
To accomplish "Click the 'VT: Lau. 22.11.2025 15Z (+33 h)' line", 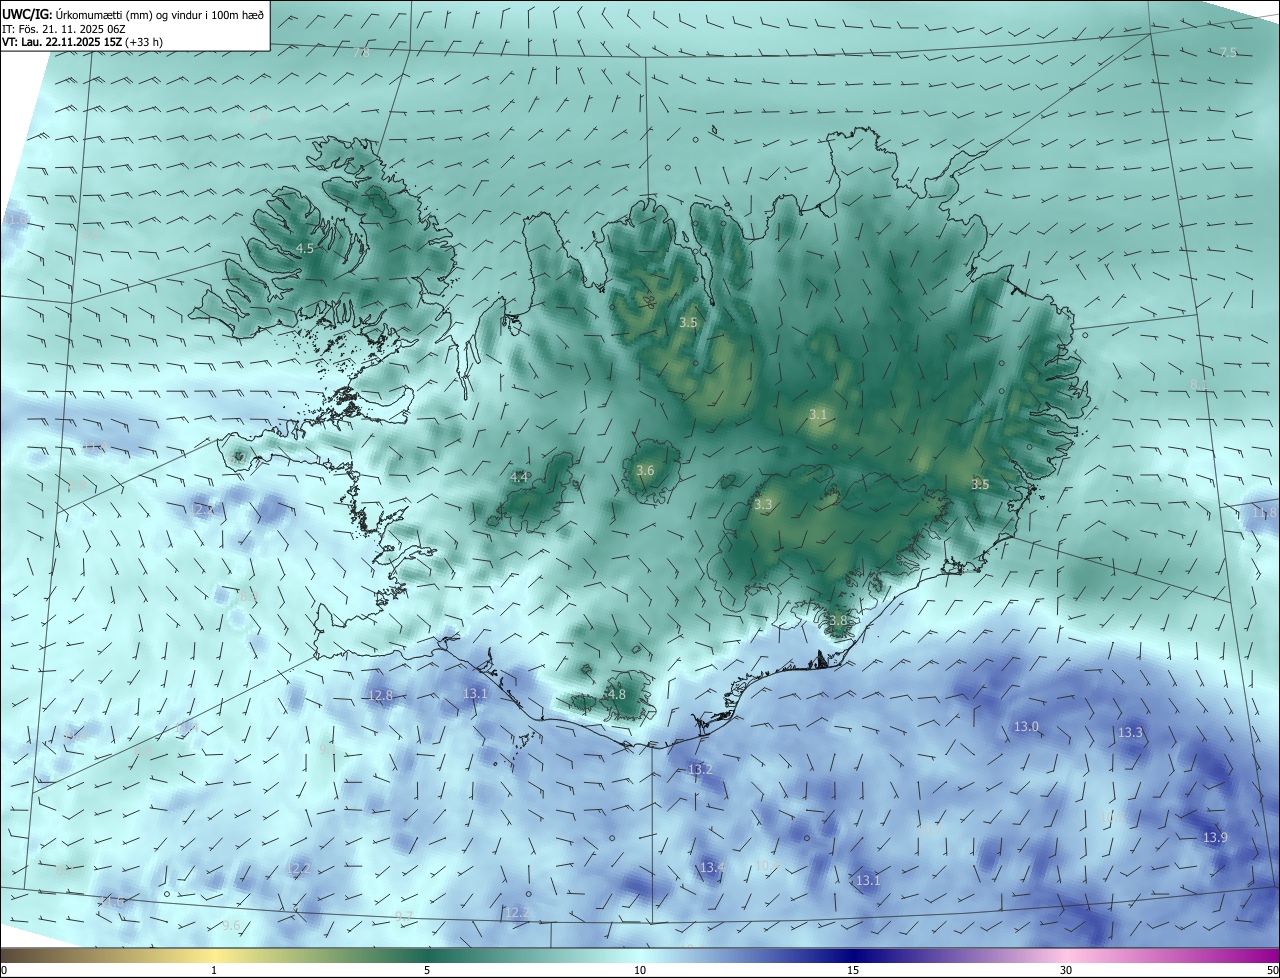I will tap(83, 42).
